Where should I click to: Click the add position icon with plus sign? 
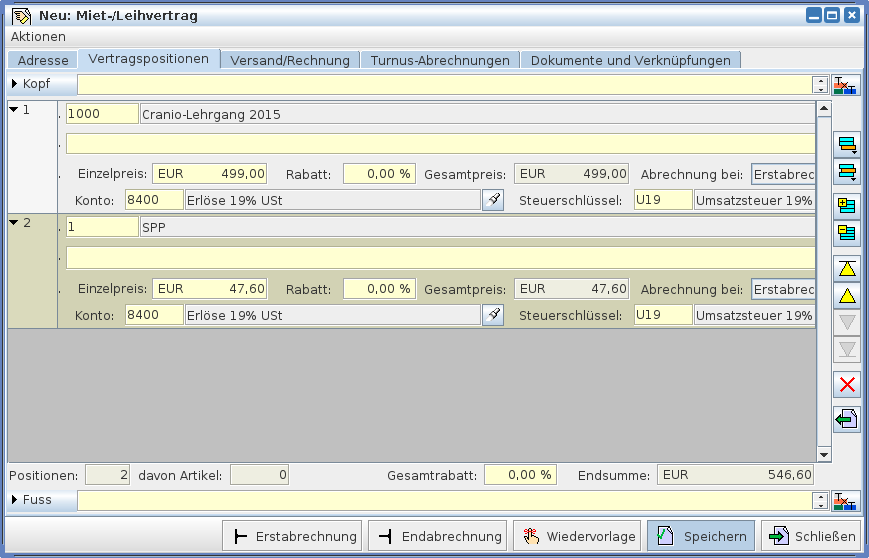tap(847, 206)
